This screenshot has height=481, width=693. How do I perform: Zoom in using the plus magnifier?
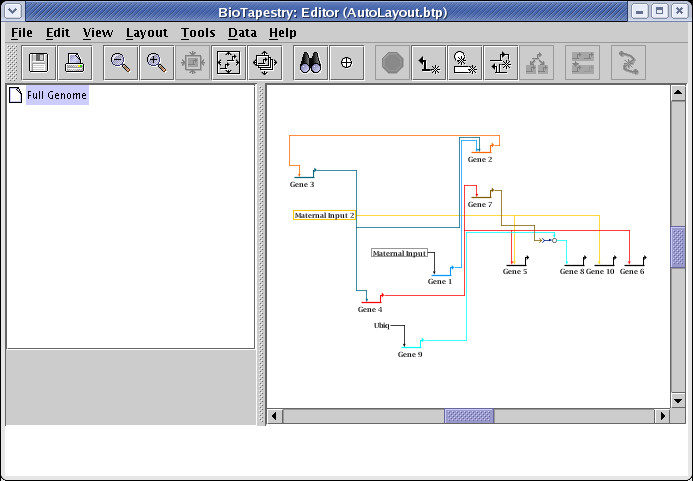pos(156,63)
